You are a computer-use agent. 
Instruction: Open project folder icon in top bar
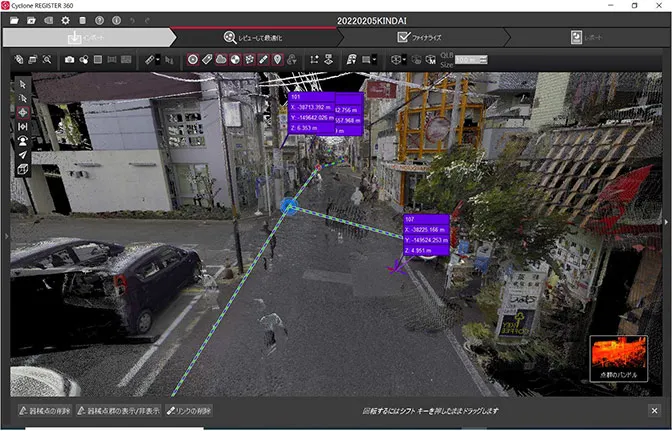pos(14,21)
